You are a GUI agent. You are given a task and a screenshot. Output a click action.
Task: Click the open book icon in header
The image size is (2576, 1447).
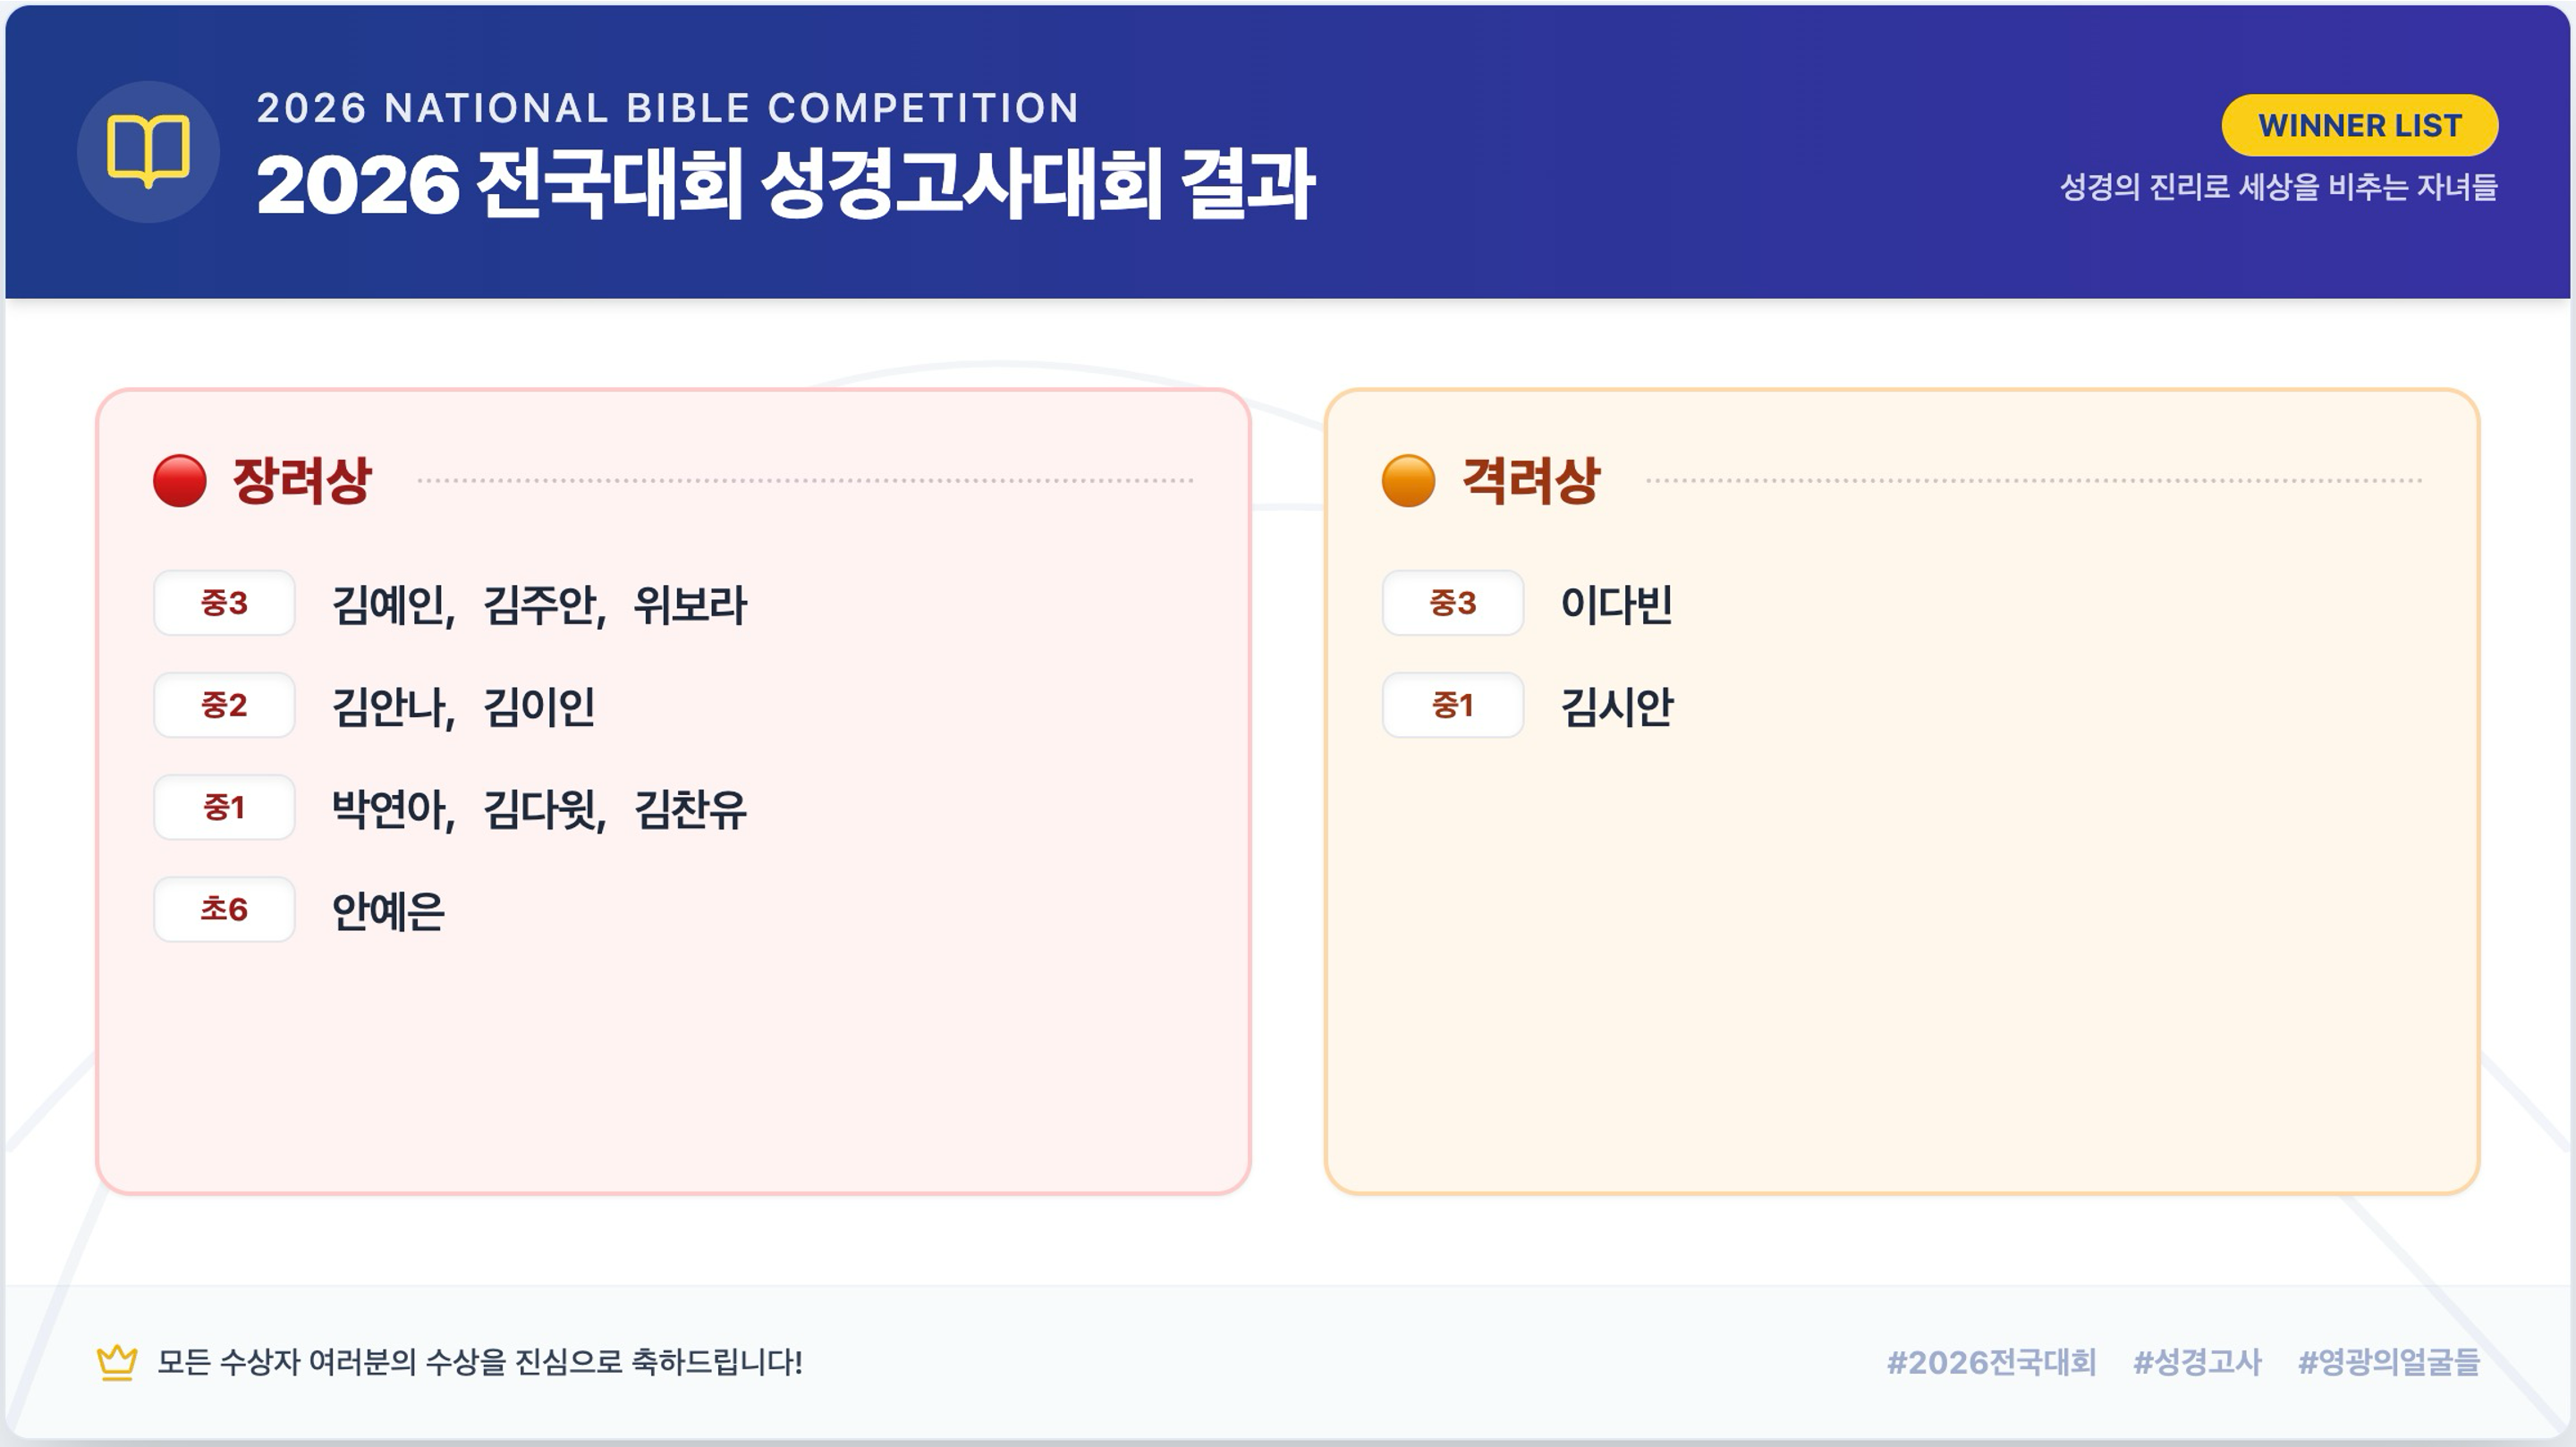[148, 151]
